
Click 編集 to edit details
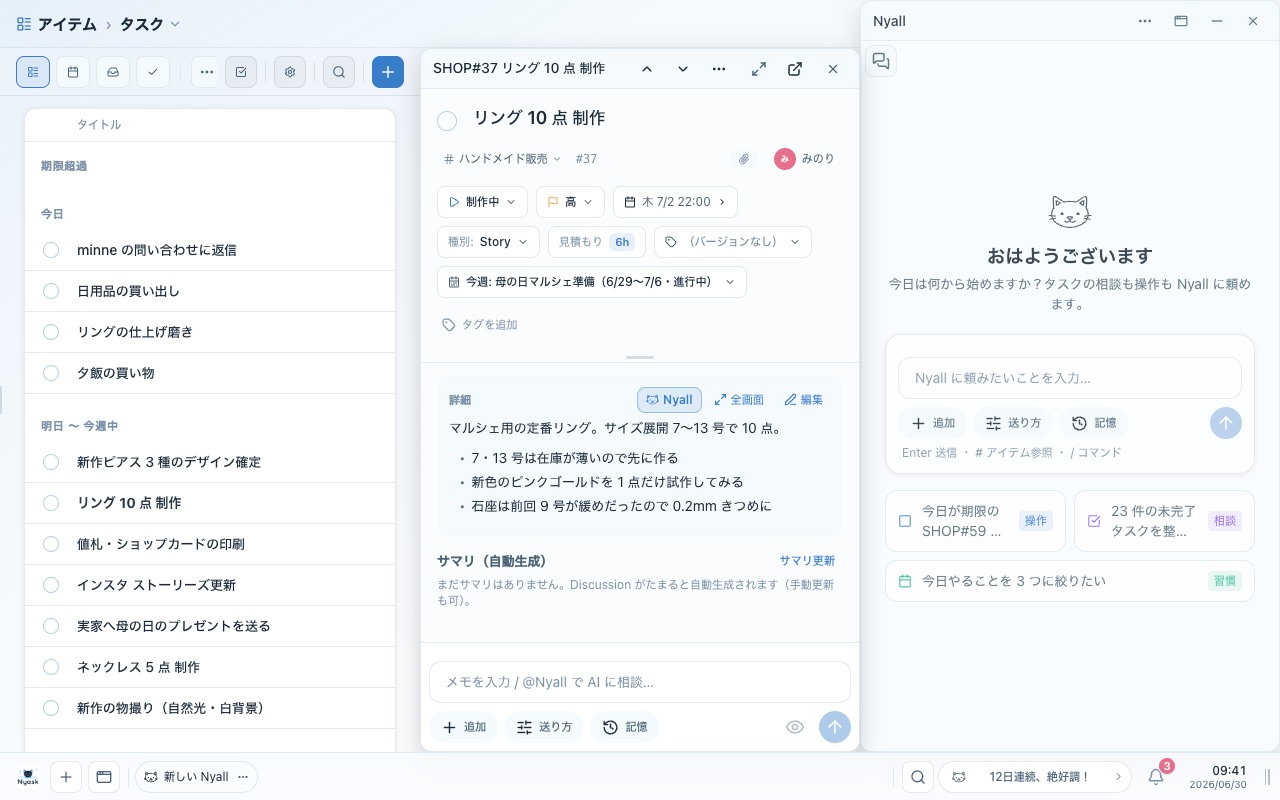click(x=804, y=400)
